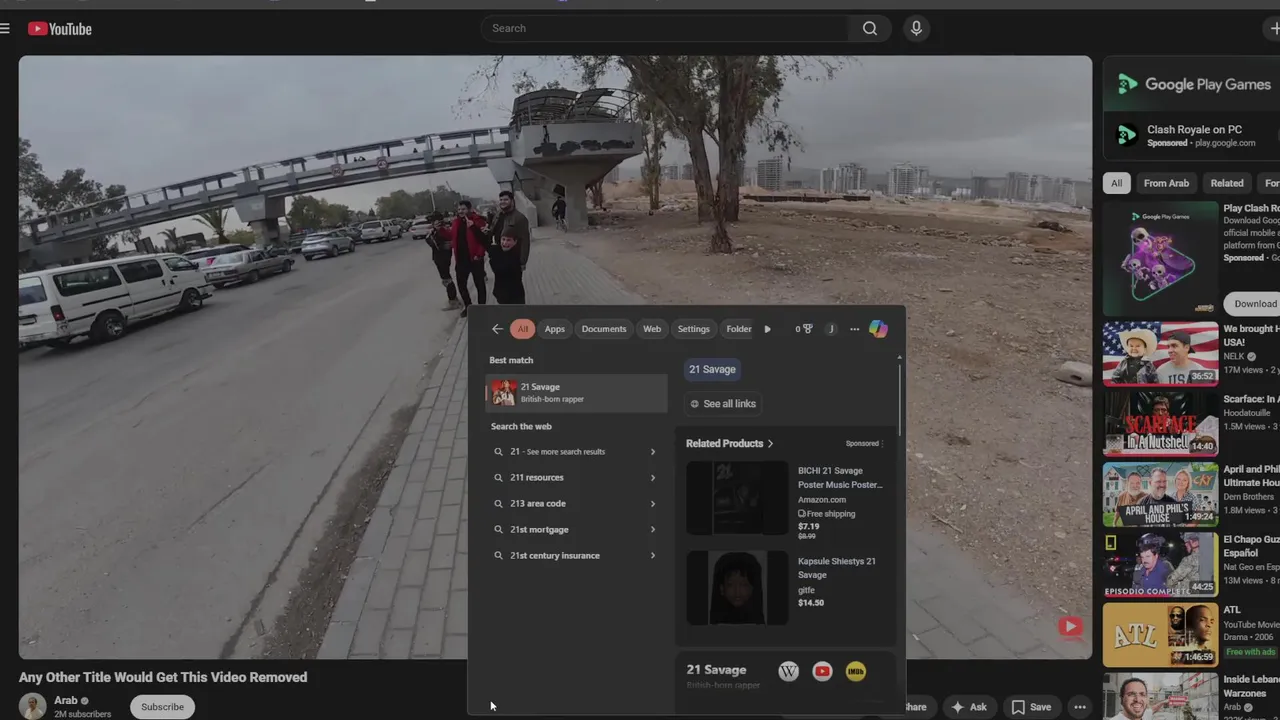The image size is (1280, 720).
Task: Select the All search filter
Action: (522, 329)
